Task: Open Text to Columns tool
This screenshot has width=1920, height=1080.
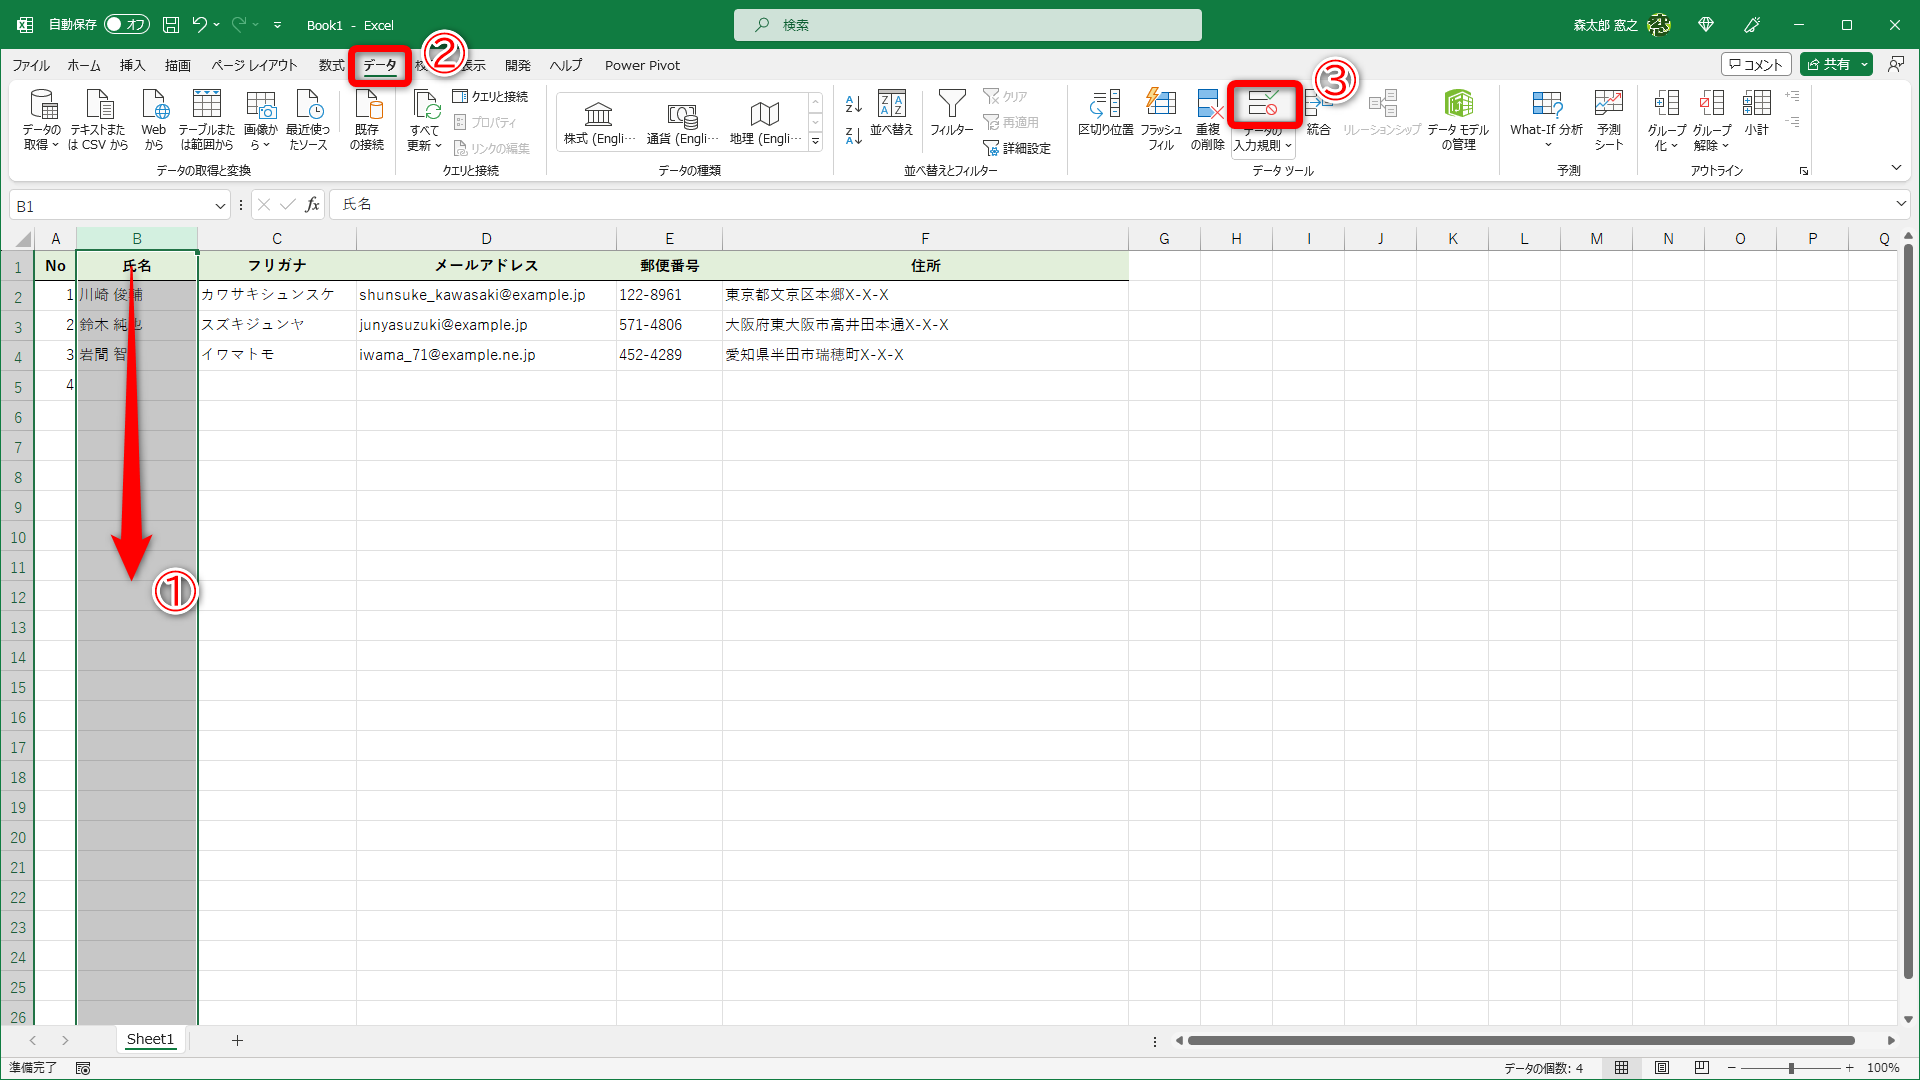Action: point(1105,104)
